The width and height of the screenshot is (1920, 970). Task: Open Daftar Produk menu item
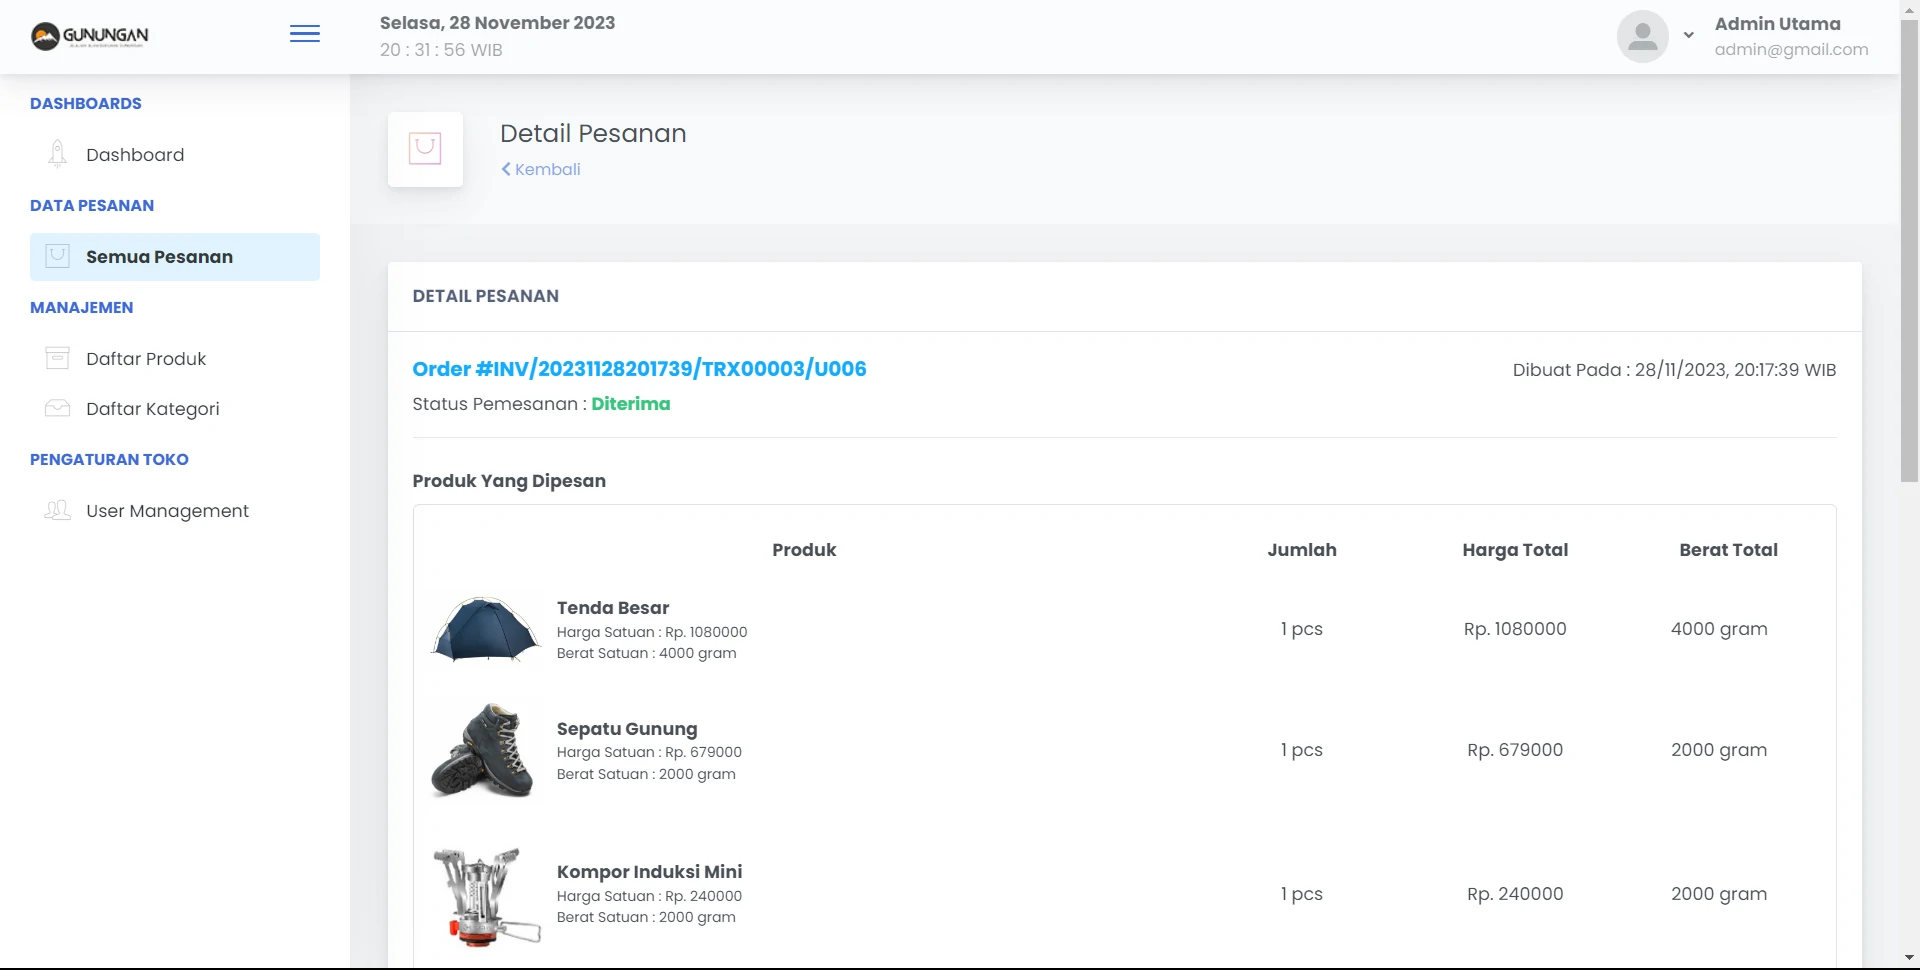(x=146, y=359)
